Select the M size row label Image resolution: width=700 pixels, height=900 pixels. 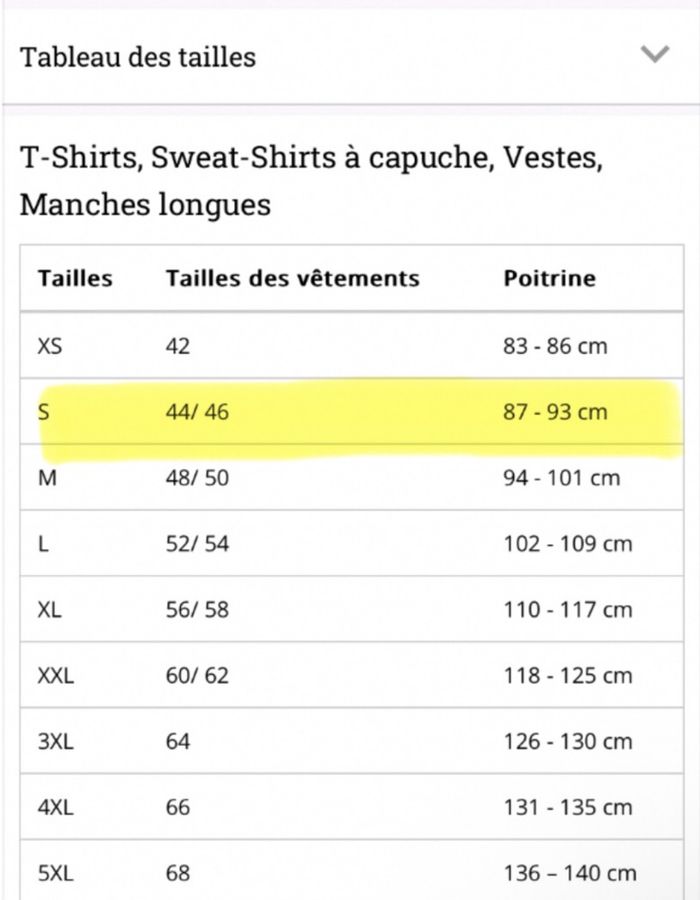(47, 478)
